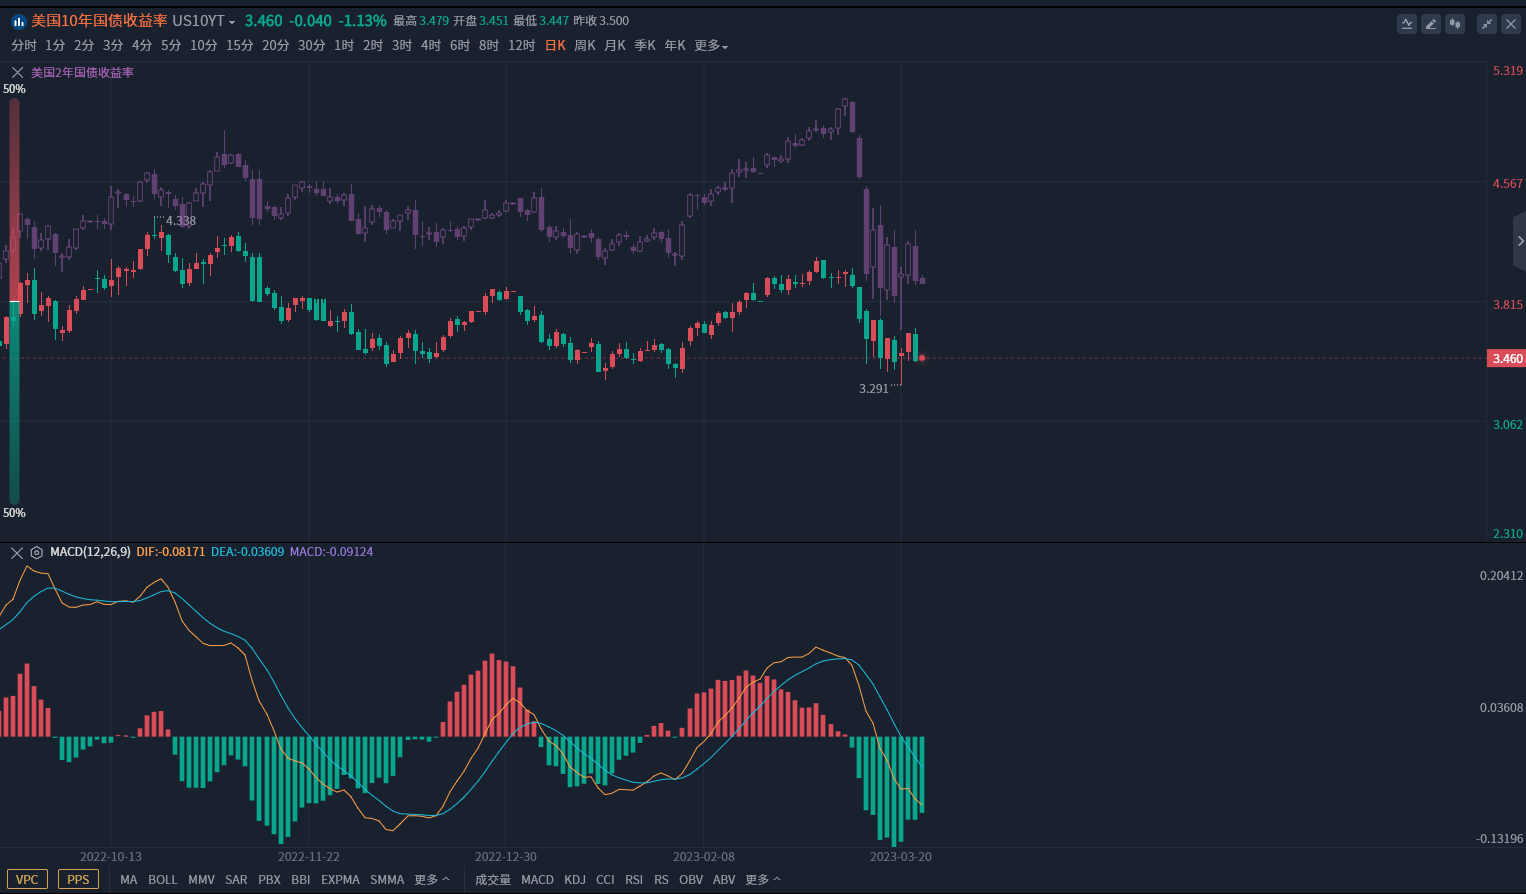Switch sub-chart to ABV
The height and width of the screenshot is (894, 1526).
tap(724, 880)
